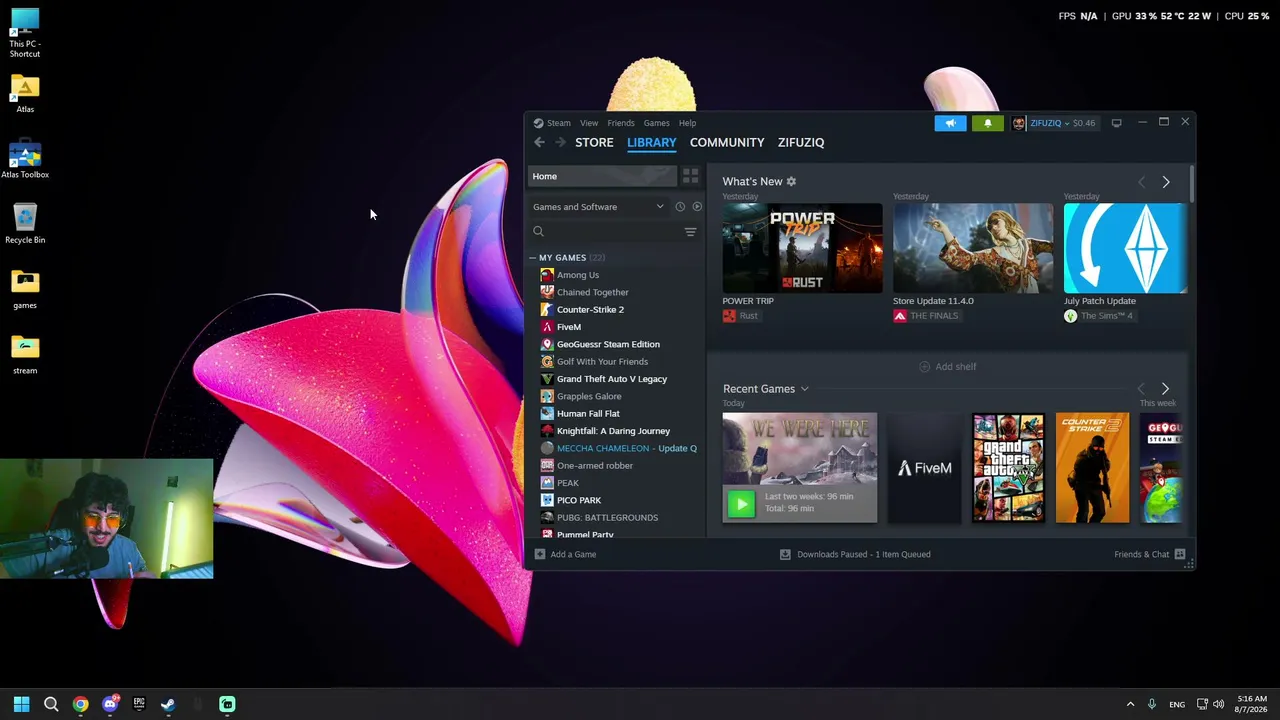
Task: Click the Add a Game plus icon
Action: 540,554
